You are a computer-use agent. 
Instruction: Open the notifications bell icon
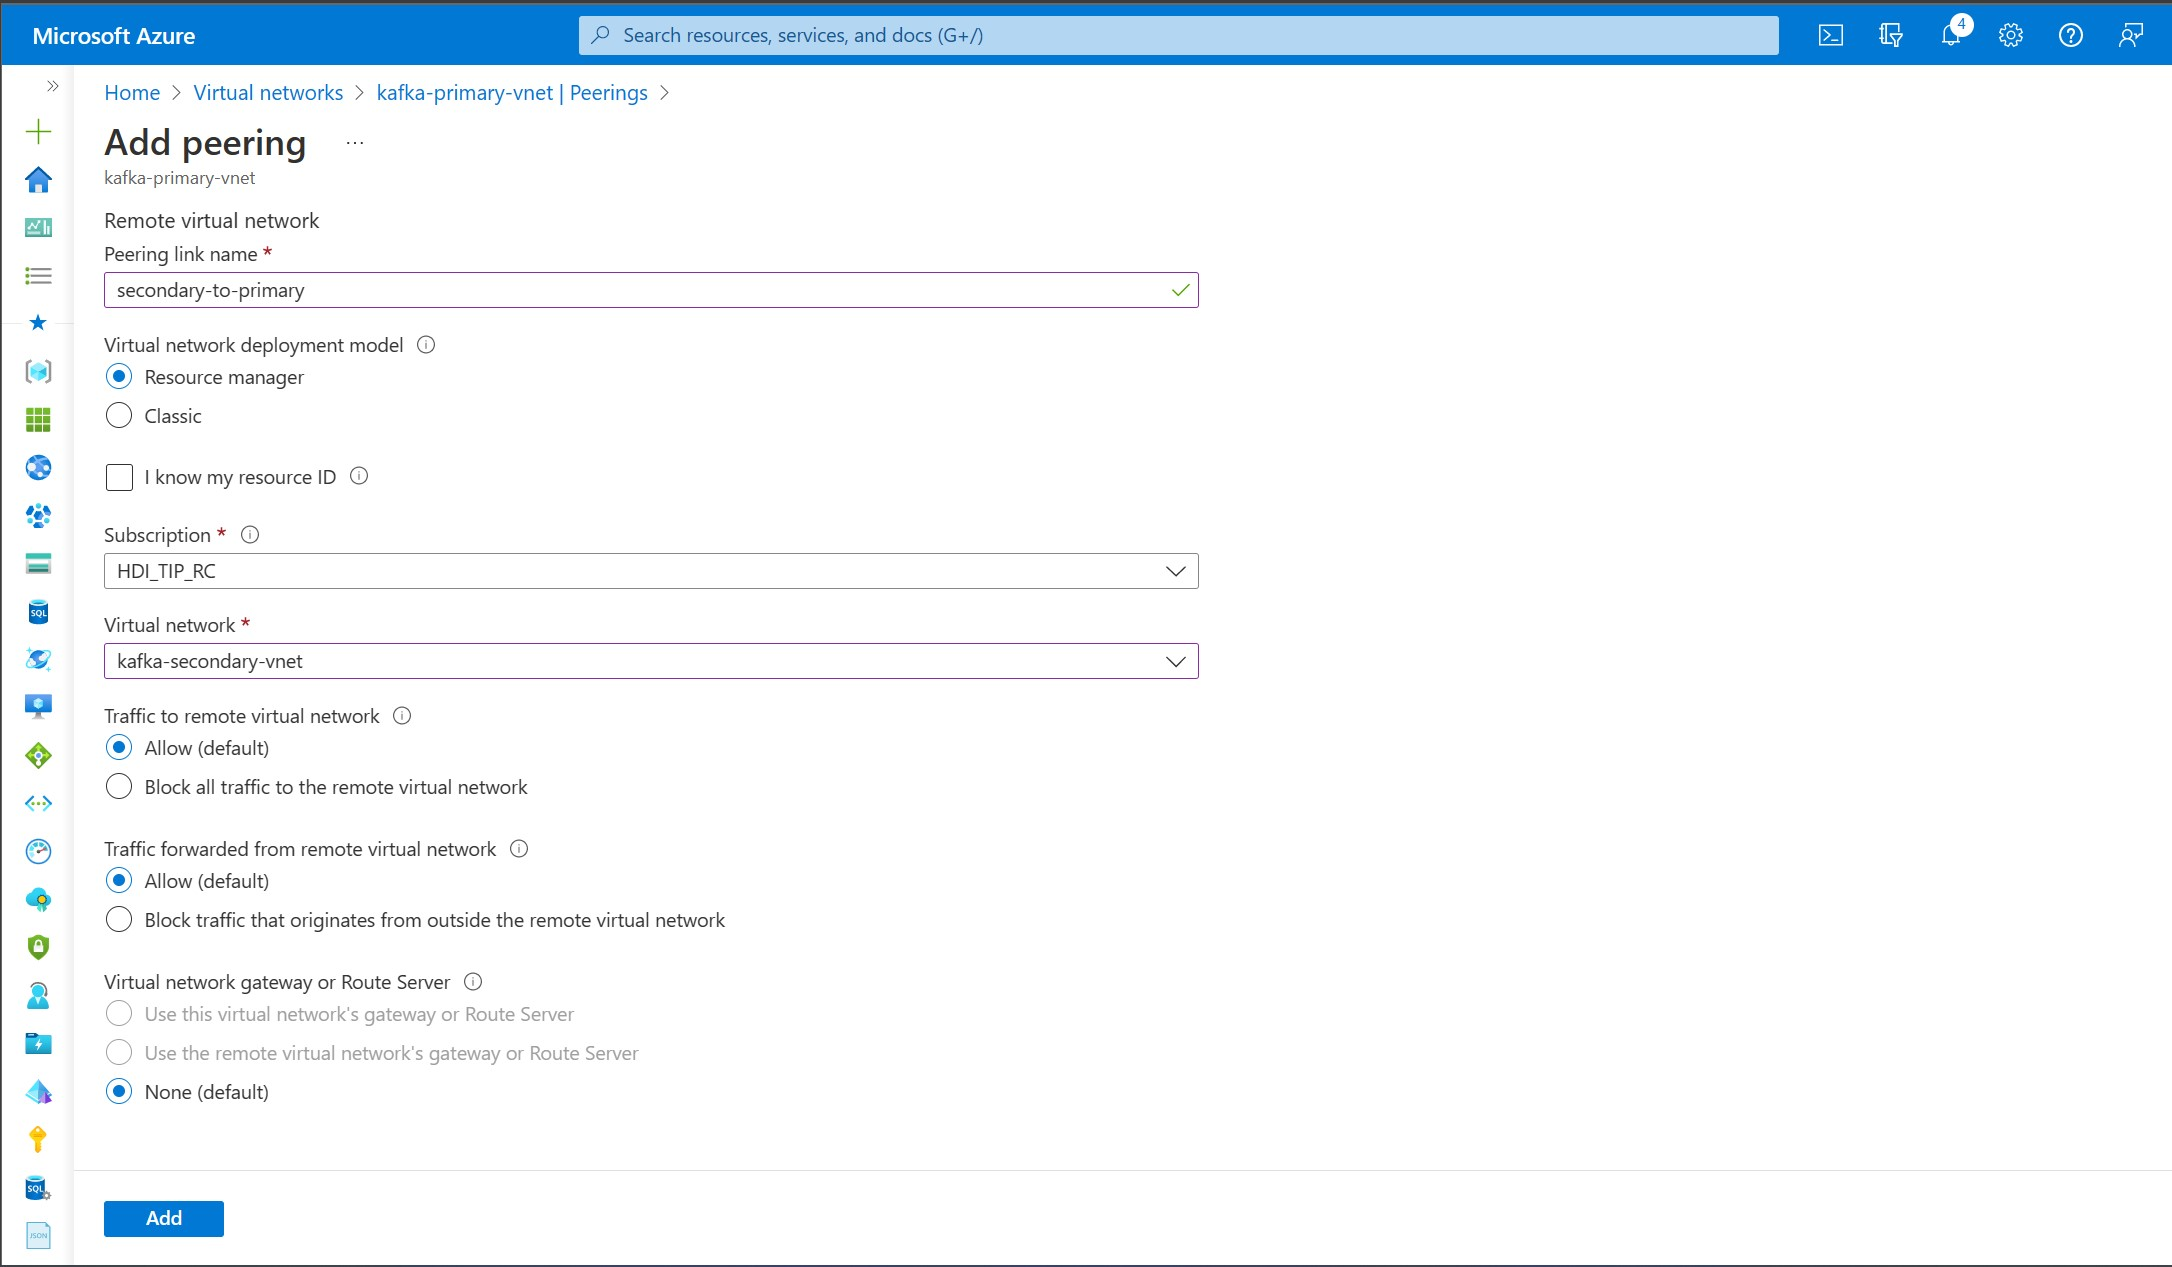click(1950, 36)
